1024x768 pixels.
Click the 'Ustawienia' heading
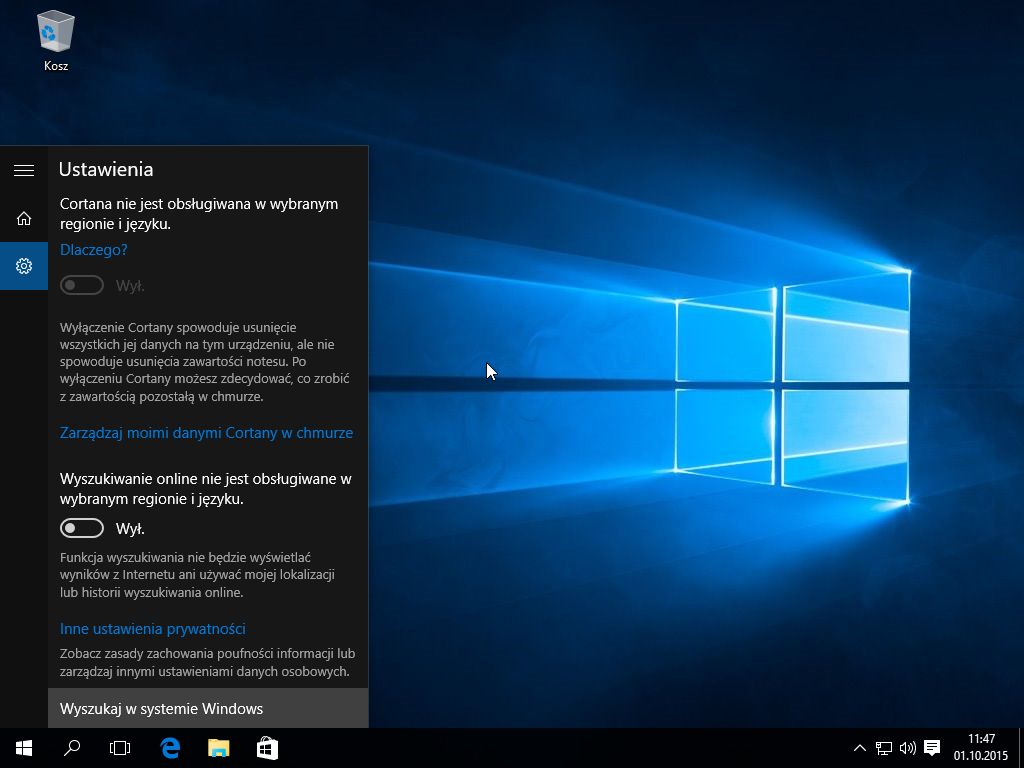pyautogui.click(x=106, y=169)
